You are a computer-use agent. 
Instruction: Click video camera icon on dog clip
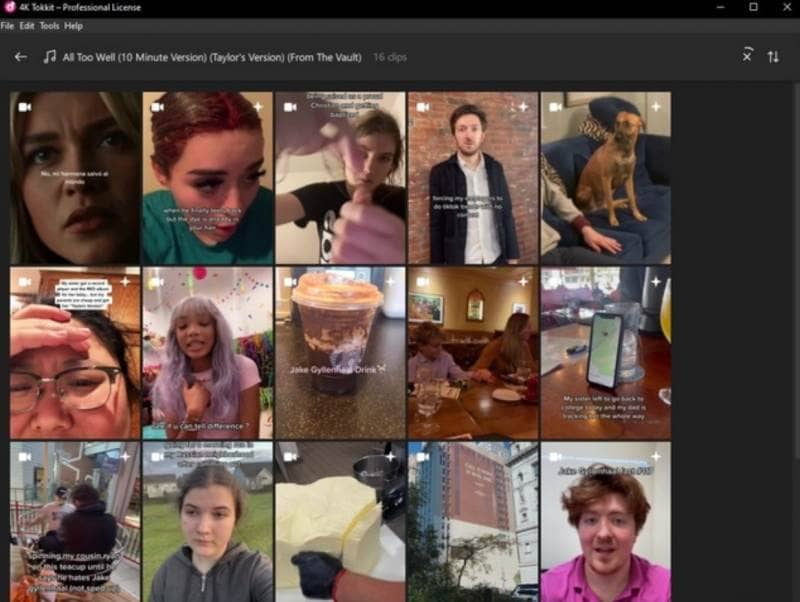tap(556, 107)
